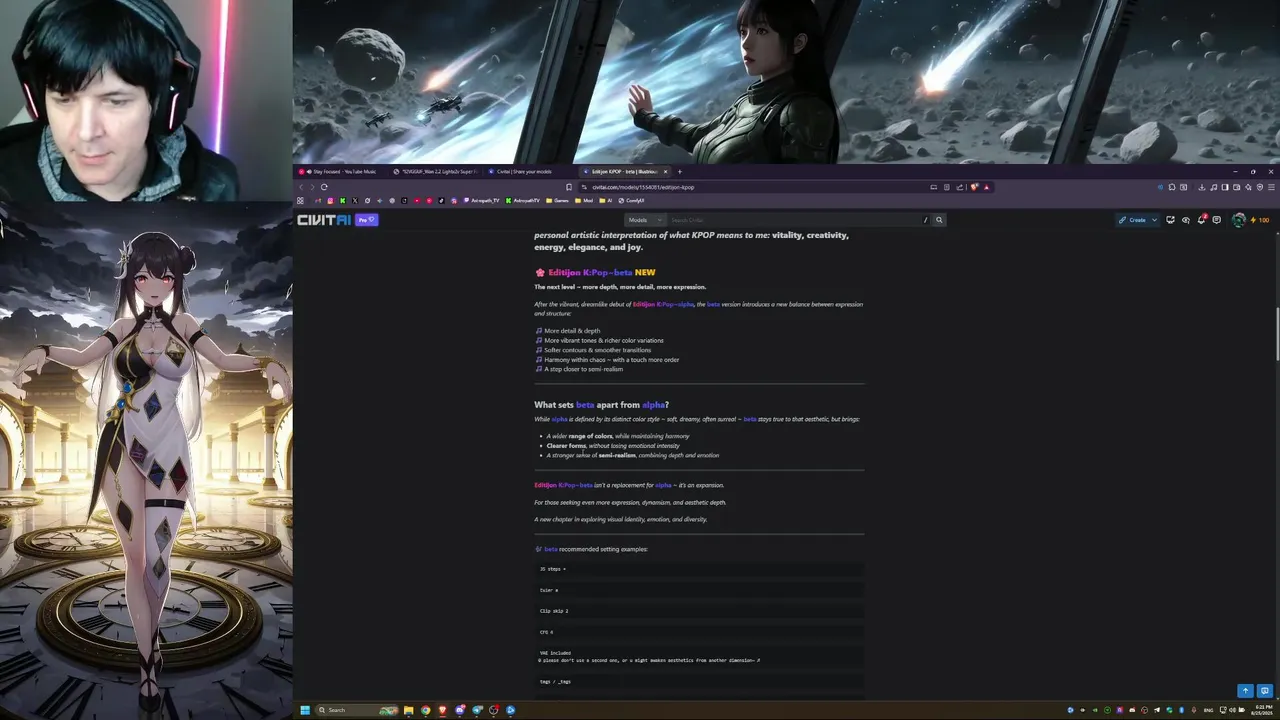Open the Brave wallet icon
1280x720 pixels.
point(1236,187)
